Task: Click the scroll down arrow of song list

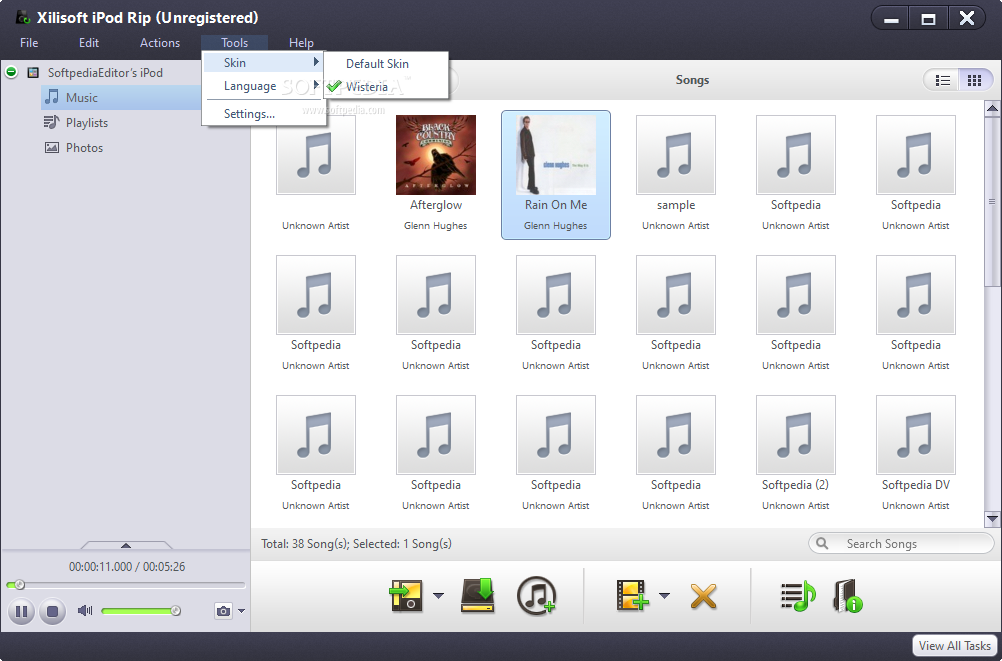Action: (992, 519)
